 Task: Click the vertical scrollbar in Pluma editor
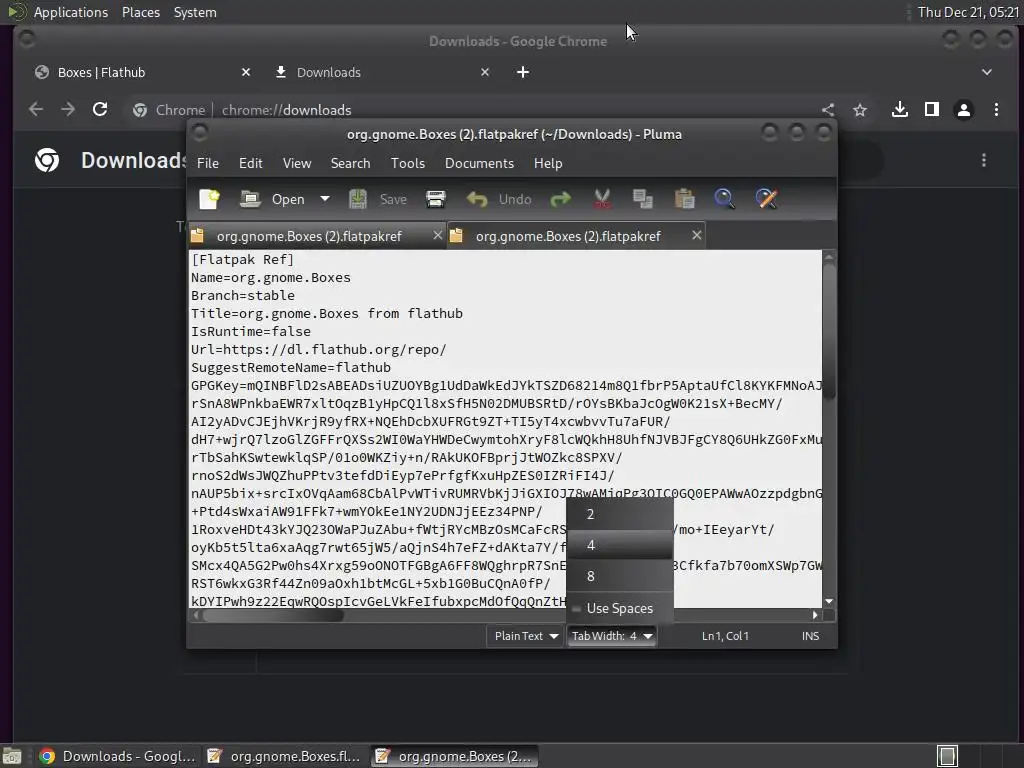[x=829, y=330]
